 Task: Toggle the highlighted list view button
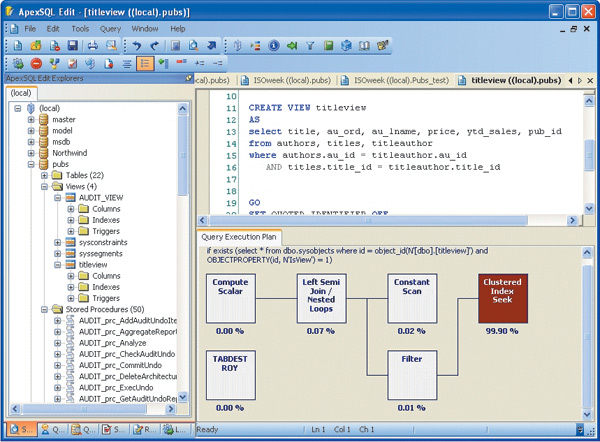145,63
